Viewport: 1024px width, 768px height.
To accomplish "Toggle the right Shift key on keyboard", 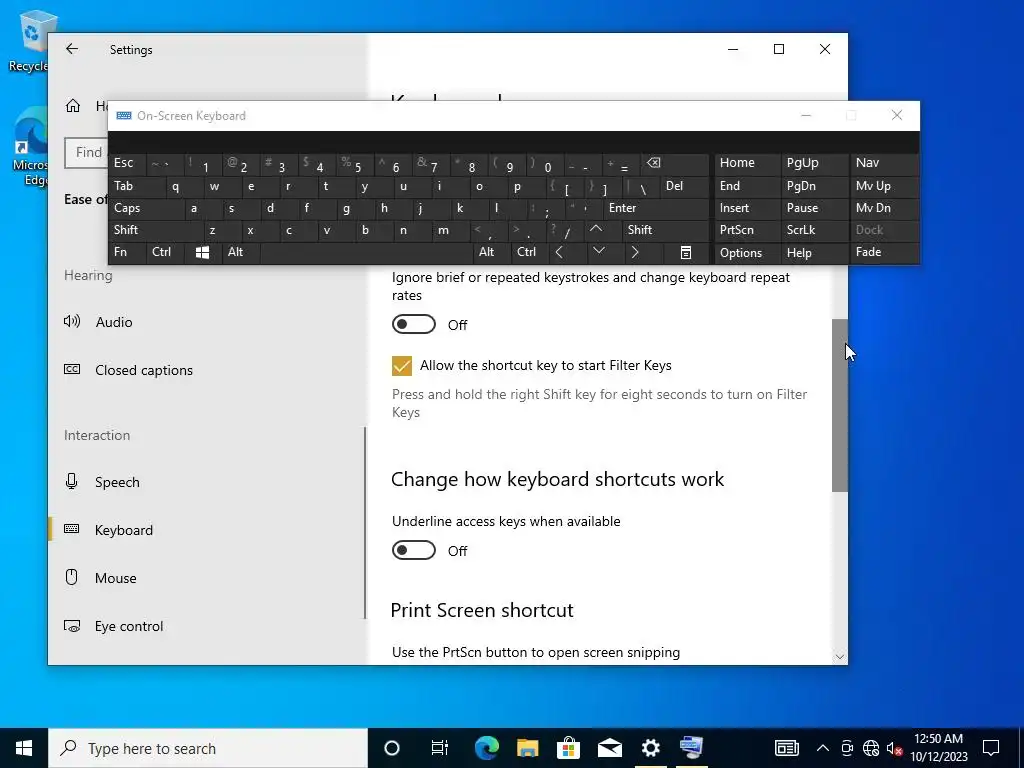I will tap(665, 230).
